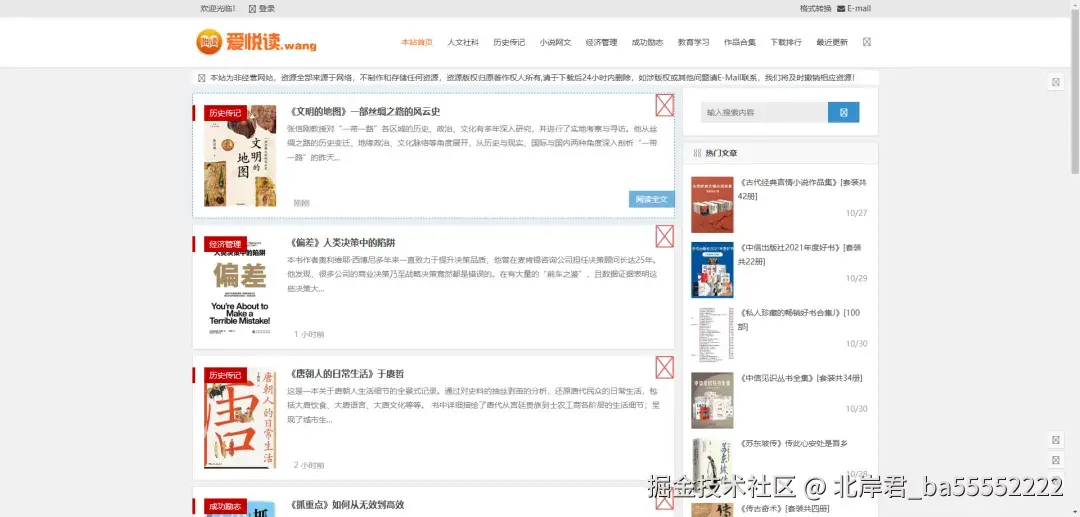This screenshot has width=1080, height=517.
Task: Click the 私人珍藏的畅销好书合集 sidebar thumbnail
Action: click(x=712, y=335)
